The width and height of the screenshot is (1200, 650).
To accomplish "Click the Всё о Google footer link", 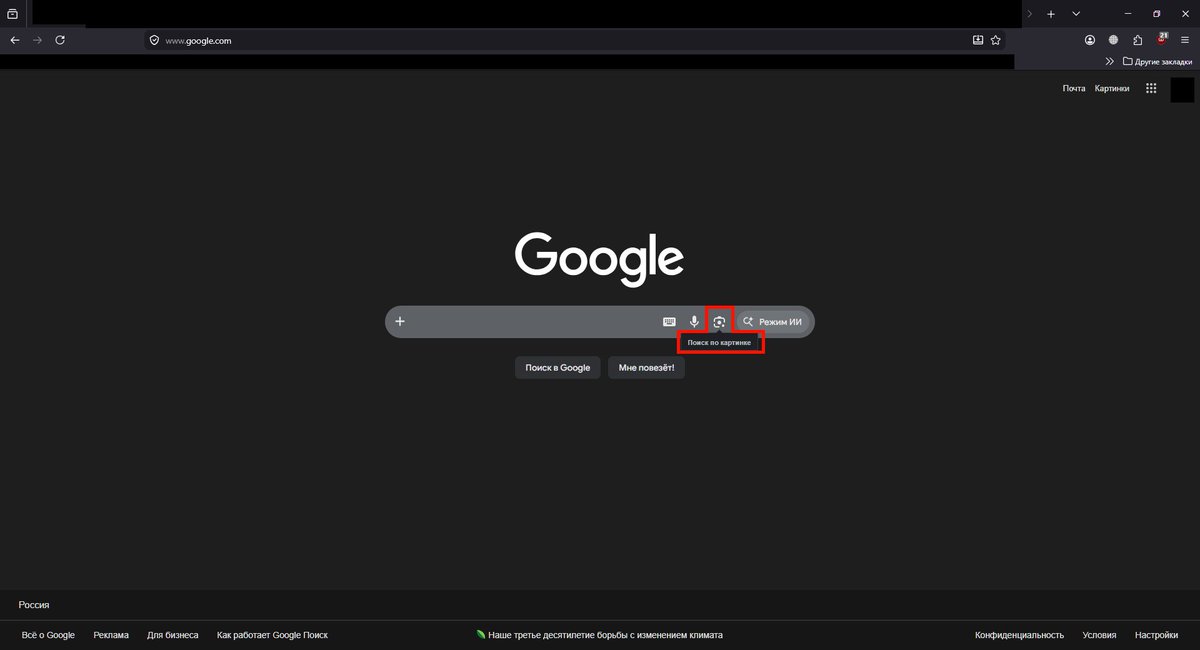I will click(x=48, y=635).
